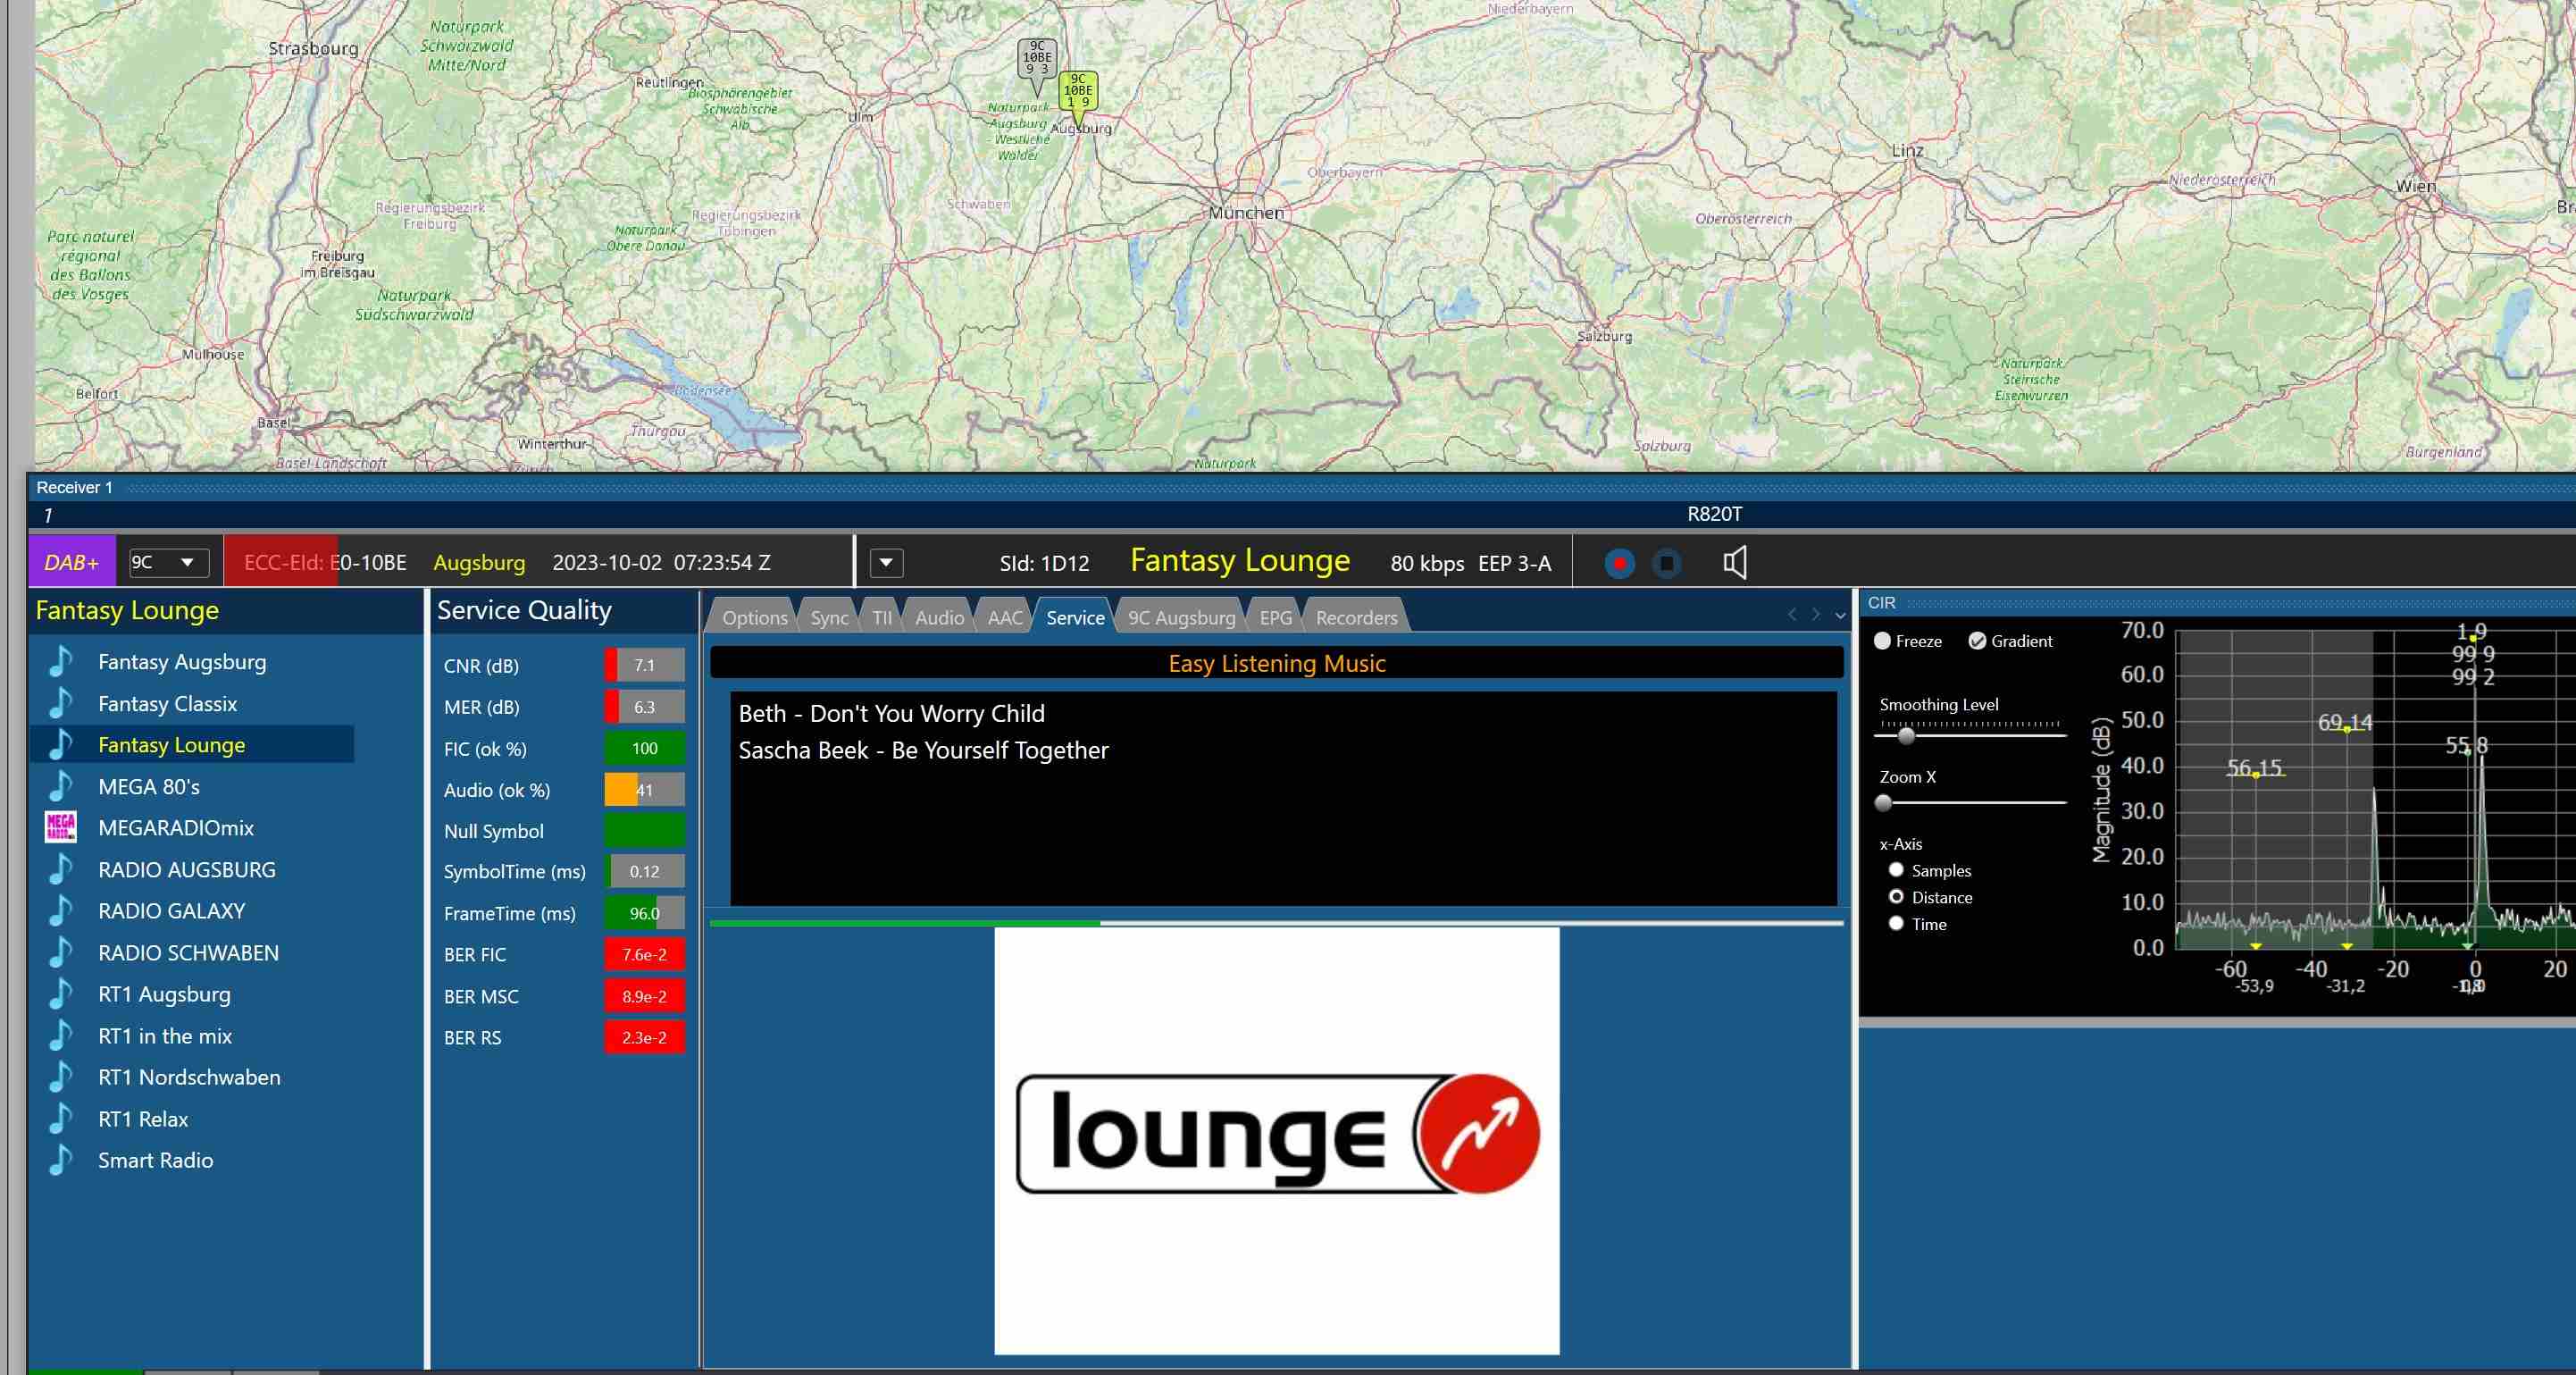Click the music note icon beside RT1 in the mix

click(x=61, y=1036)
